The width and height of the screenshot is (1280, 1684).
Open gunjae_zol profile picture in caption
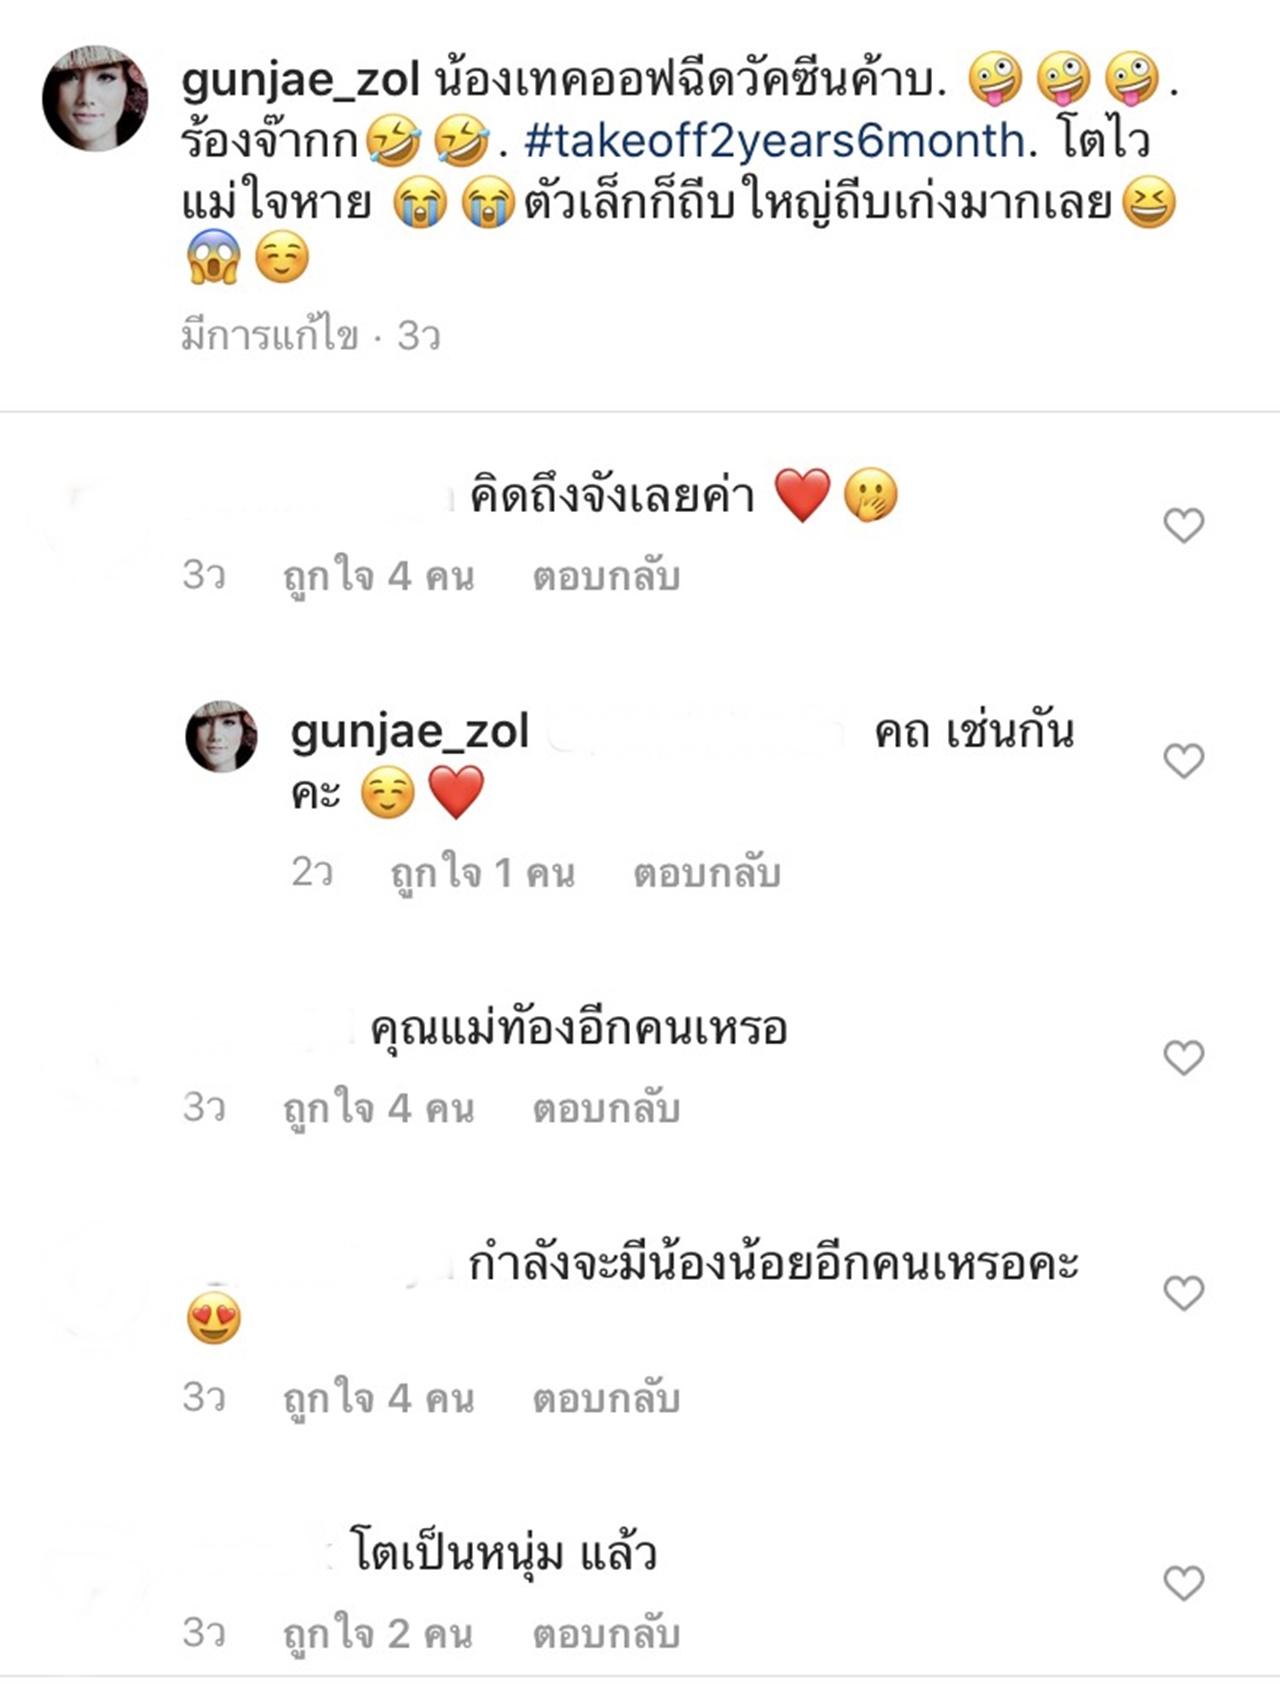(95, 98)
